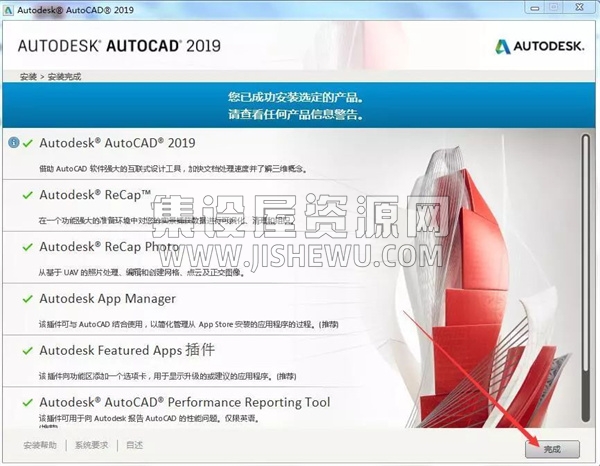Screen dimensions: 600x466
Task: Click the green checkmark next to ReCap Photo
Action: point(28,247)
